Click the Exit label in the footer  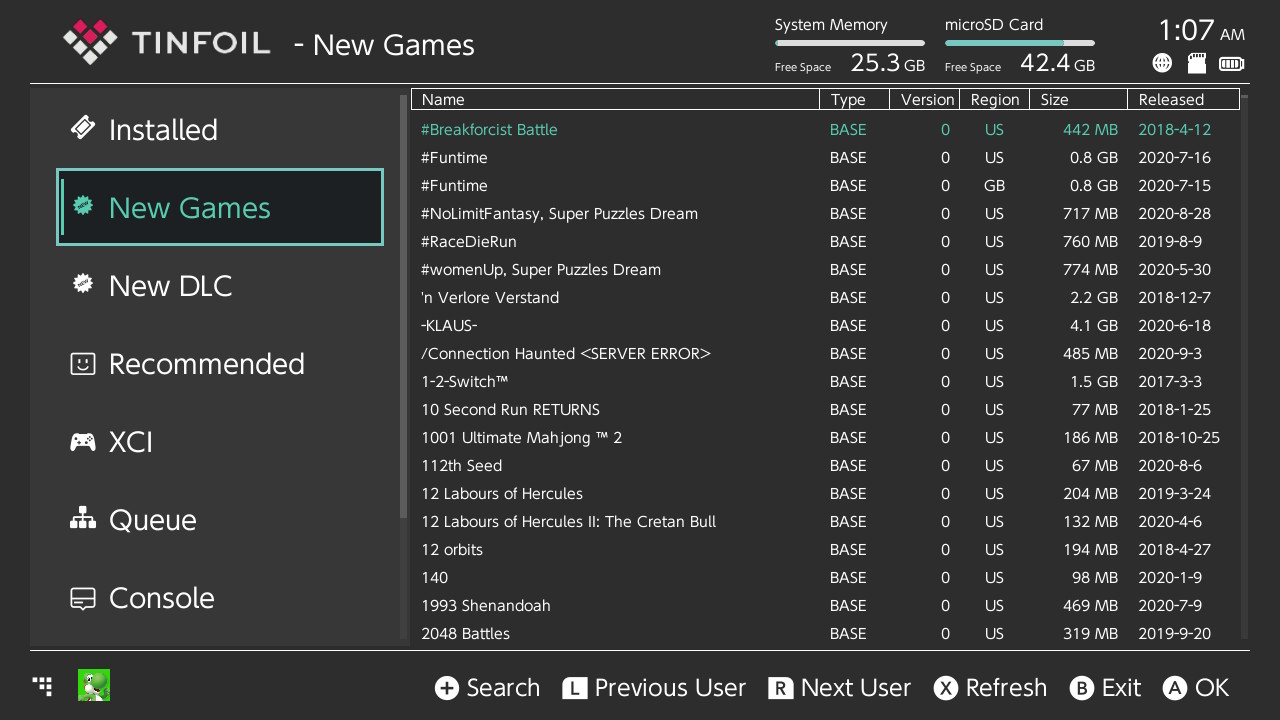click(x=1121, y=688)
